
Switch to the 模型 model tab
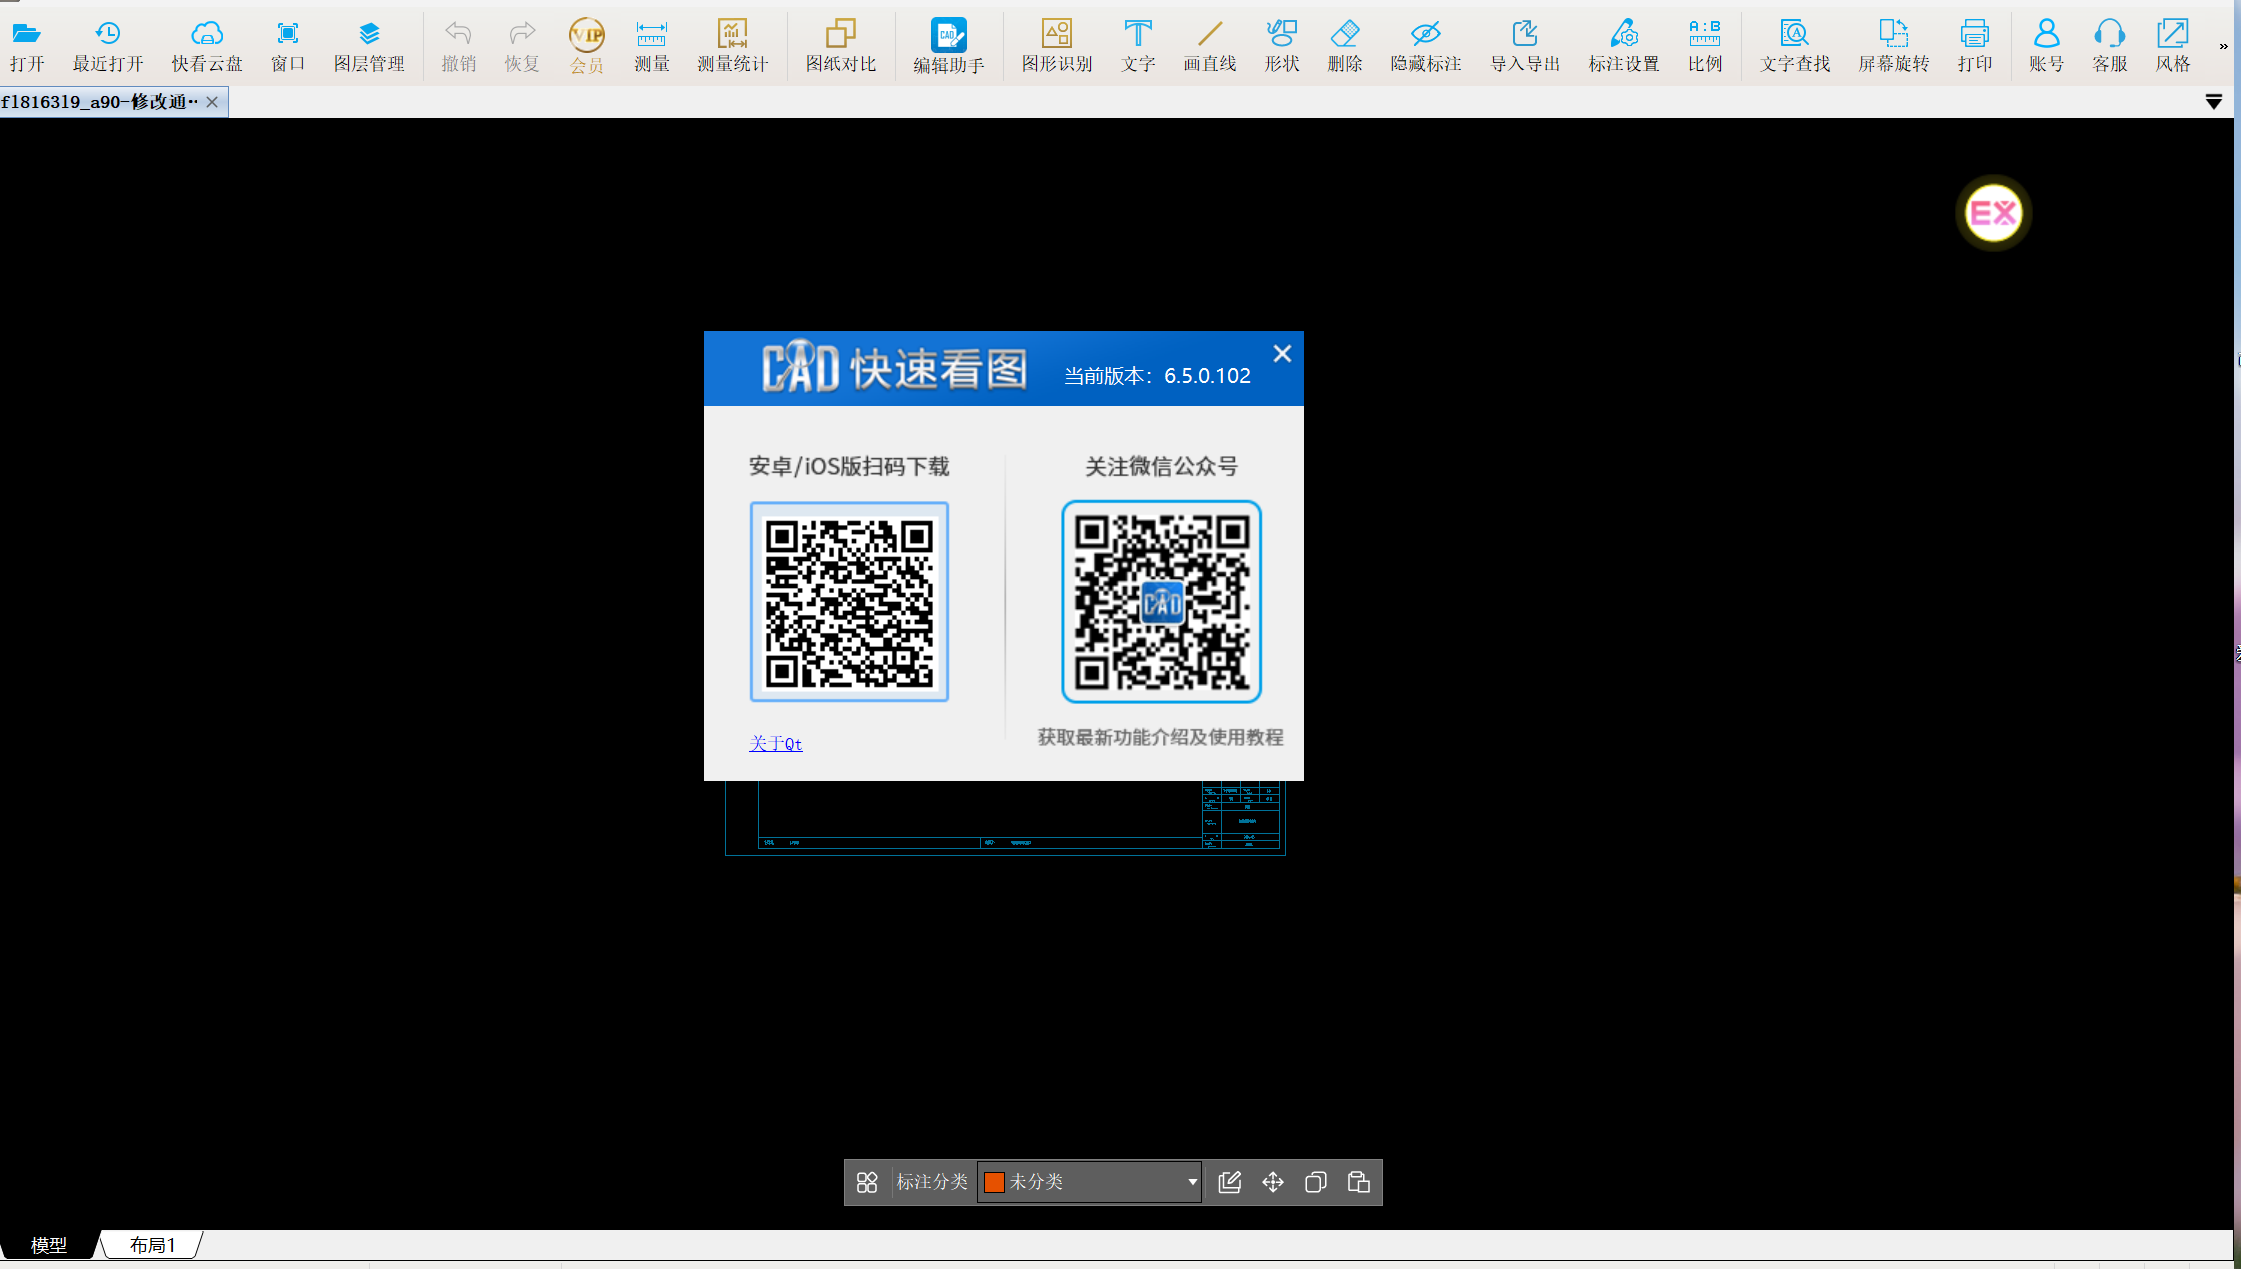48,1245
